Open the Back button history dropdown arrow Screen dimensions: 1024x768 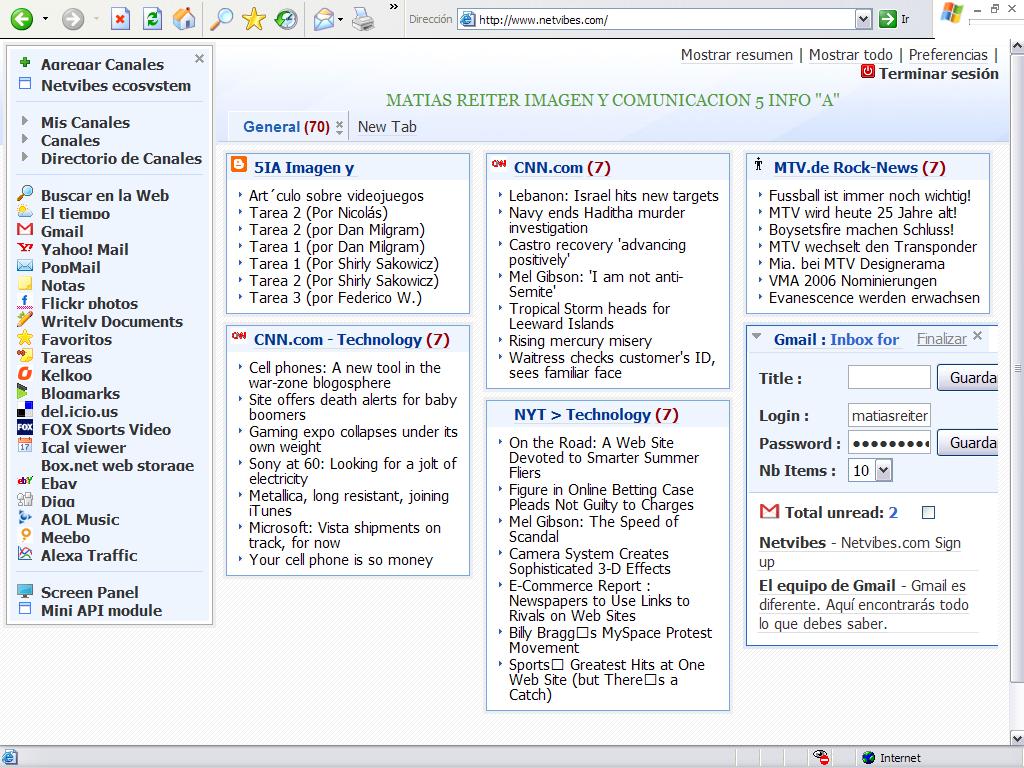point(45,19)
